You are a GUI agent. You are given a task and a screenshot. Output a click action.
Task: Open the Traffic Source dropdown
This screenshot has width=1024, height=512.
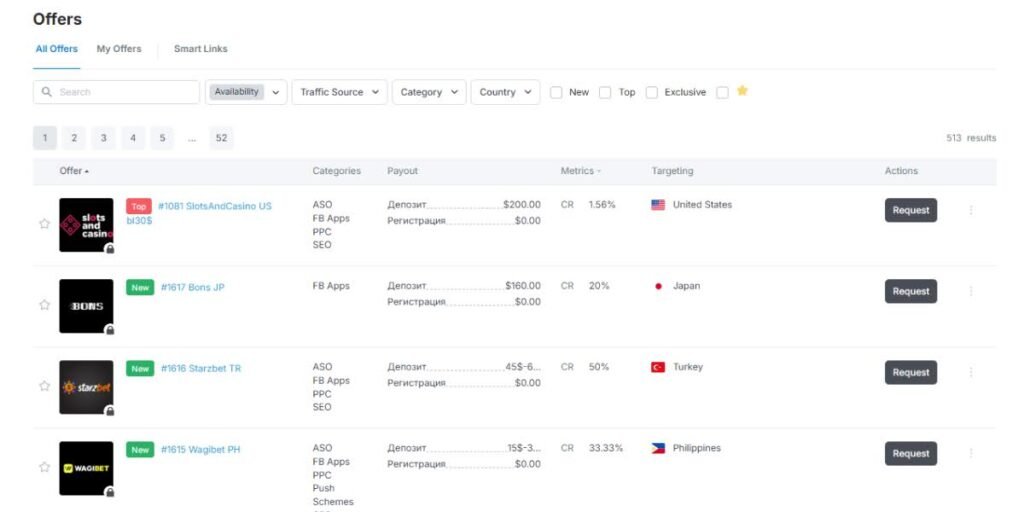pos(339,92)
